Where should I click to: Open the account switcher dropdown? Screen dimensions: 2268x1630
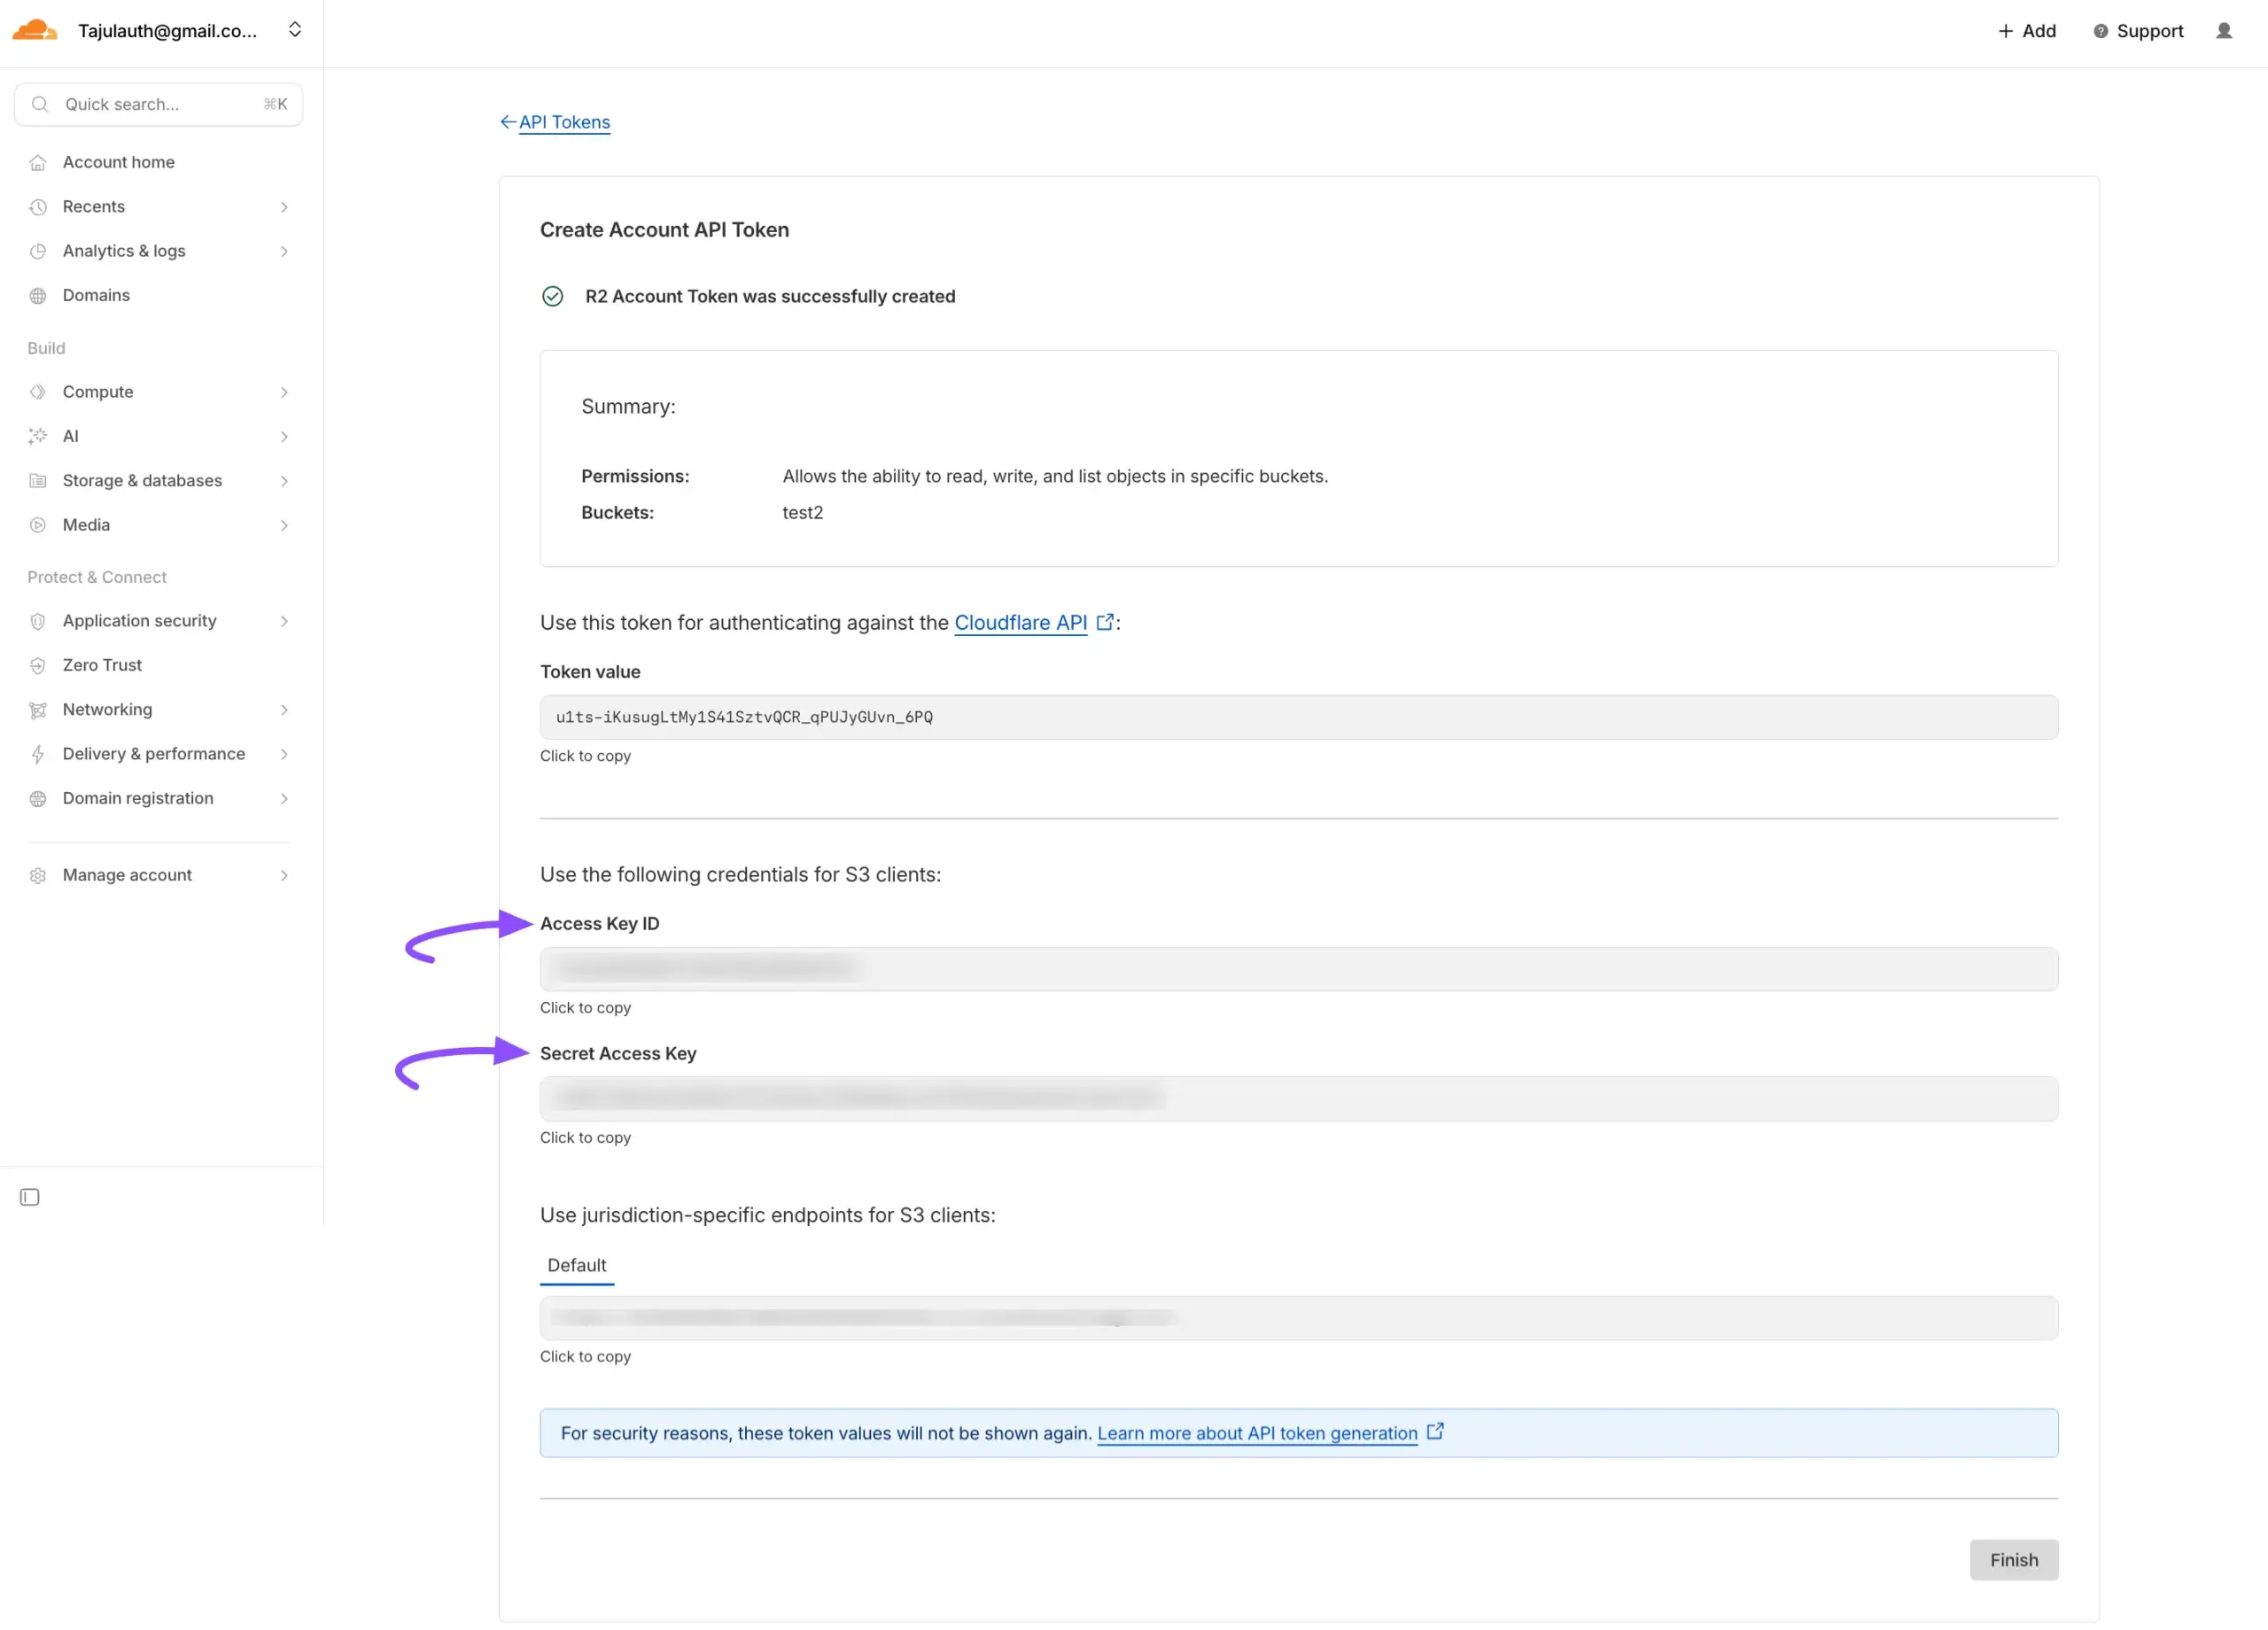(x=295, y=30)
